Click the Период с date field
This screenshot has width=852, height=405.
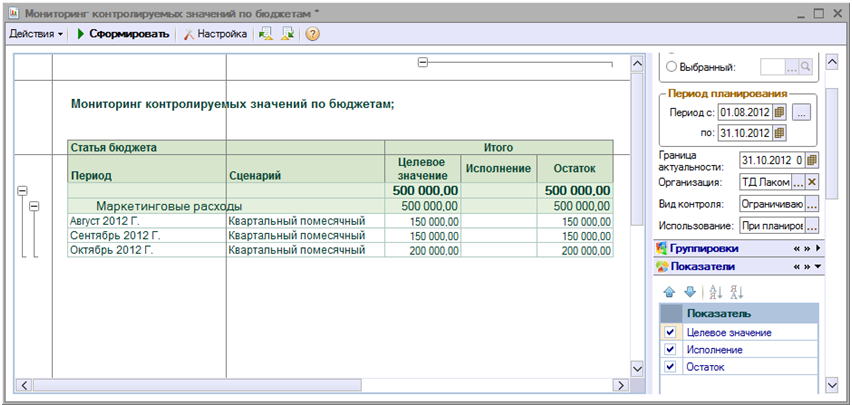pos(743,111)
